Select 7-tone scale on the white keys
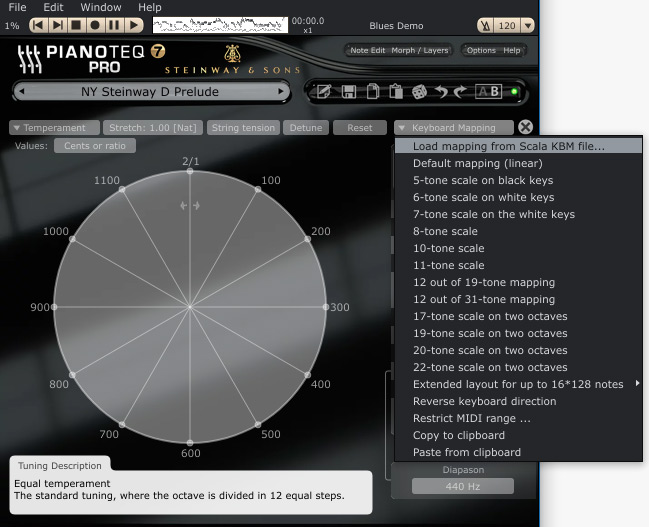The width and height of the screenshot is (649, 527). [x=519, y=214]
